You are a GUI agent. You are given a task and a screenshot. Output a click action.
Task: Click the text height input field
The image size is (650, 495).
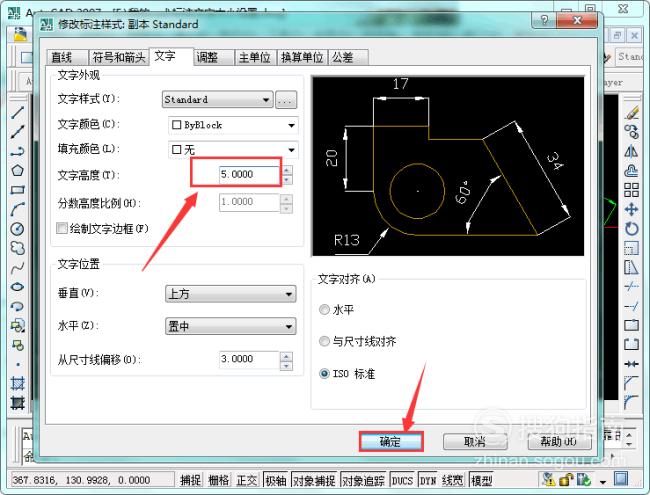[x=250, y=174]
